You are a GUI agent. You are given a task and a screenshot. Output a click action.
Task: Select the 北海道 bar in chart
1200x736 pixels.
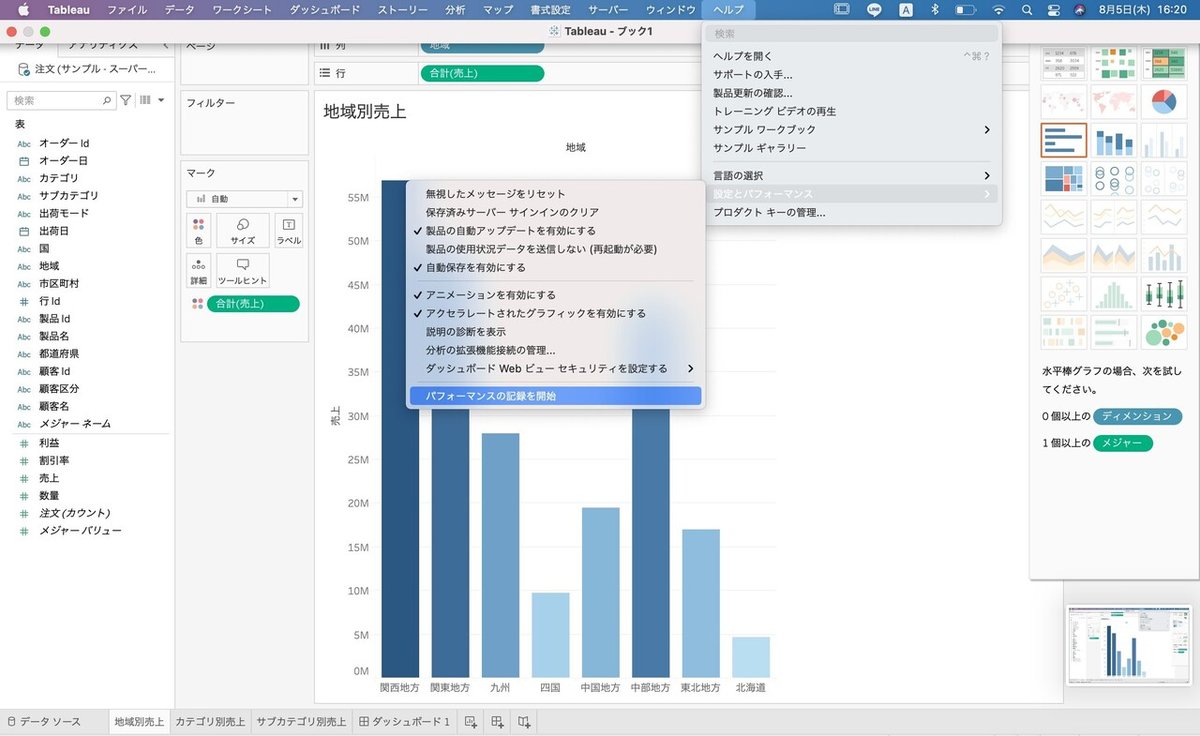coord(751,657)
